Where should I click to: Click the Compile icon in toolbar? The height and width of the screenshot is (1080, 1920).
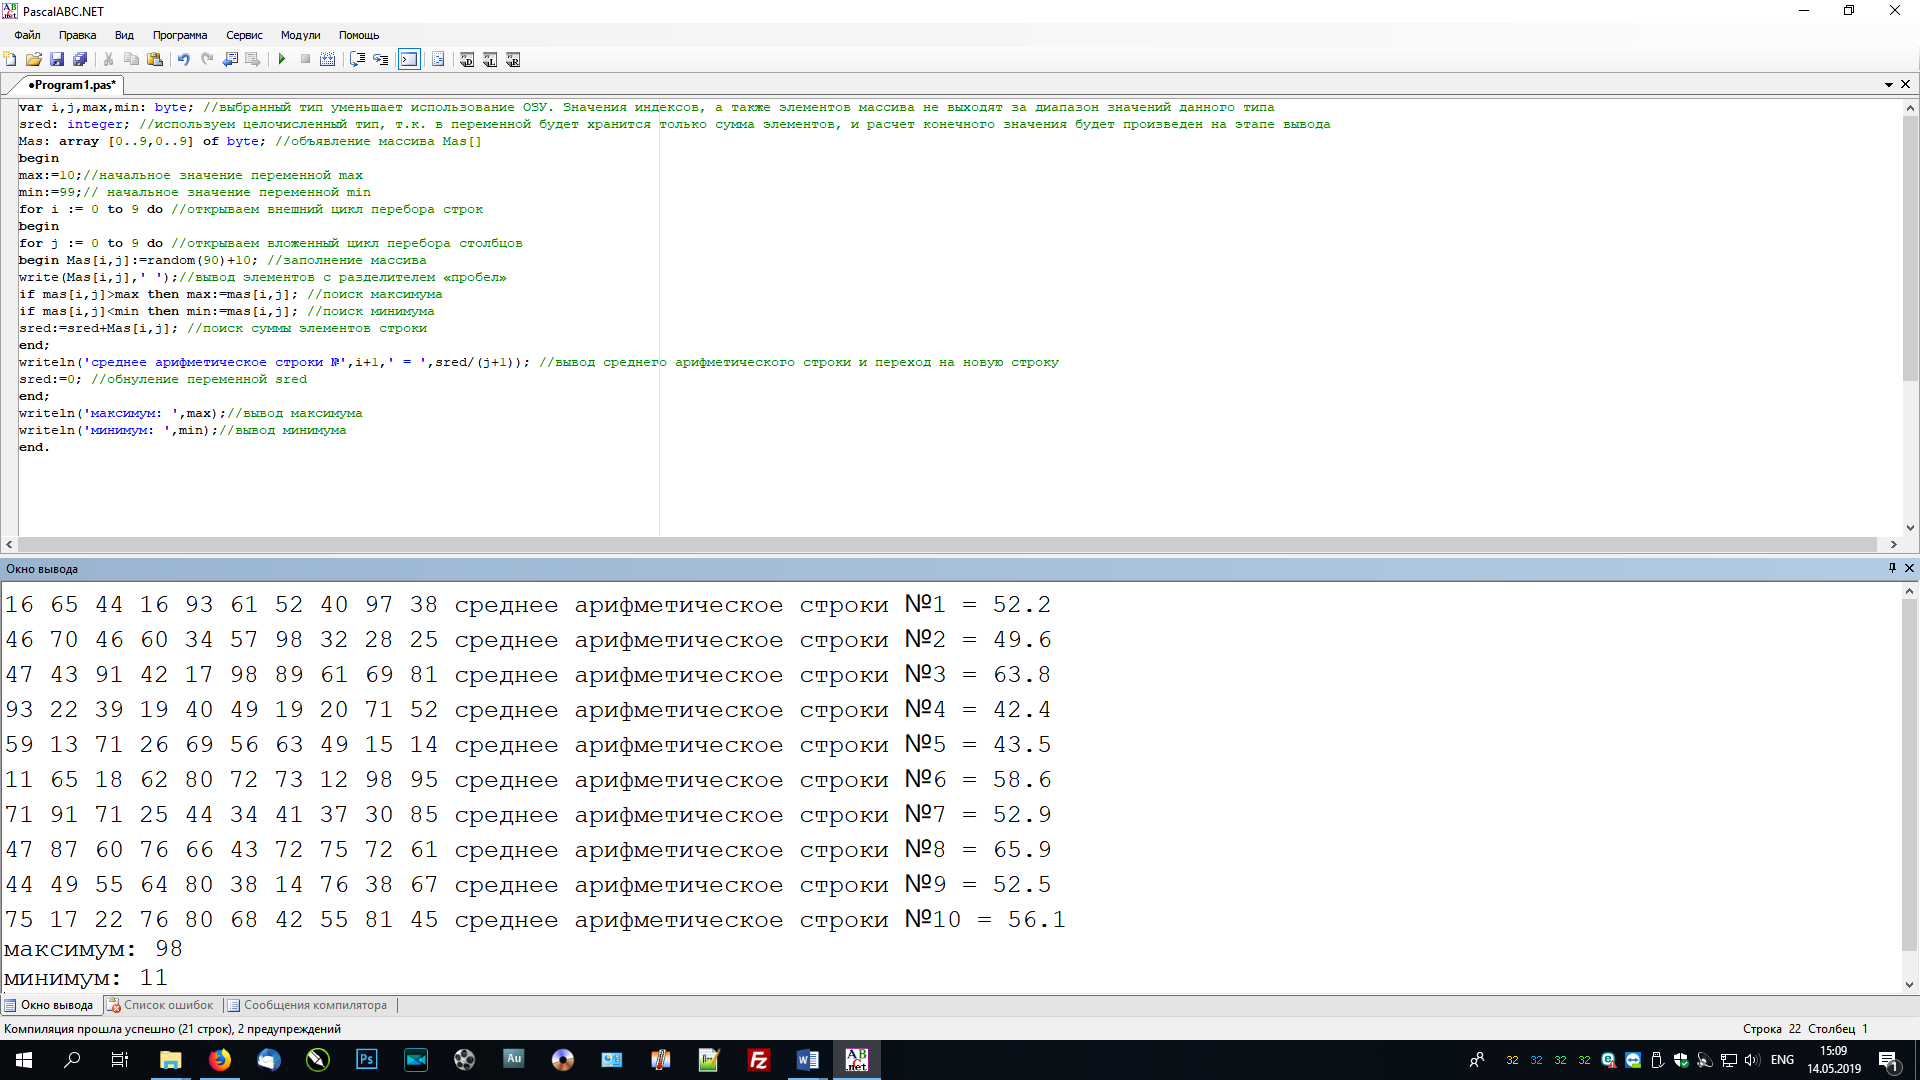click(328, 60)
